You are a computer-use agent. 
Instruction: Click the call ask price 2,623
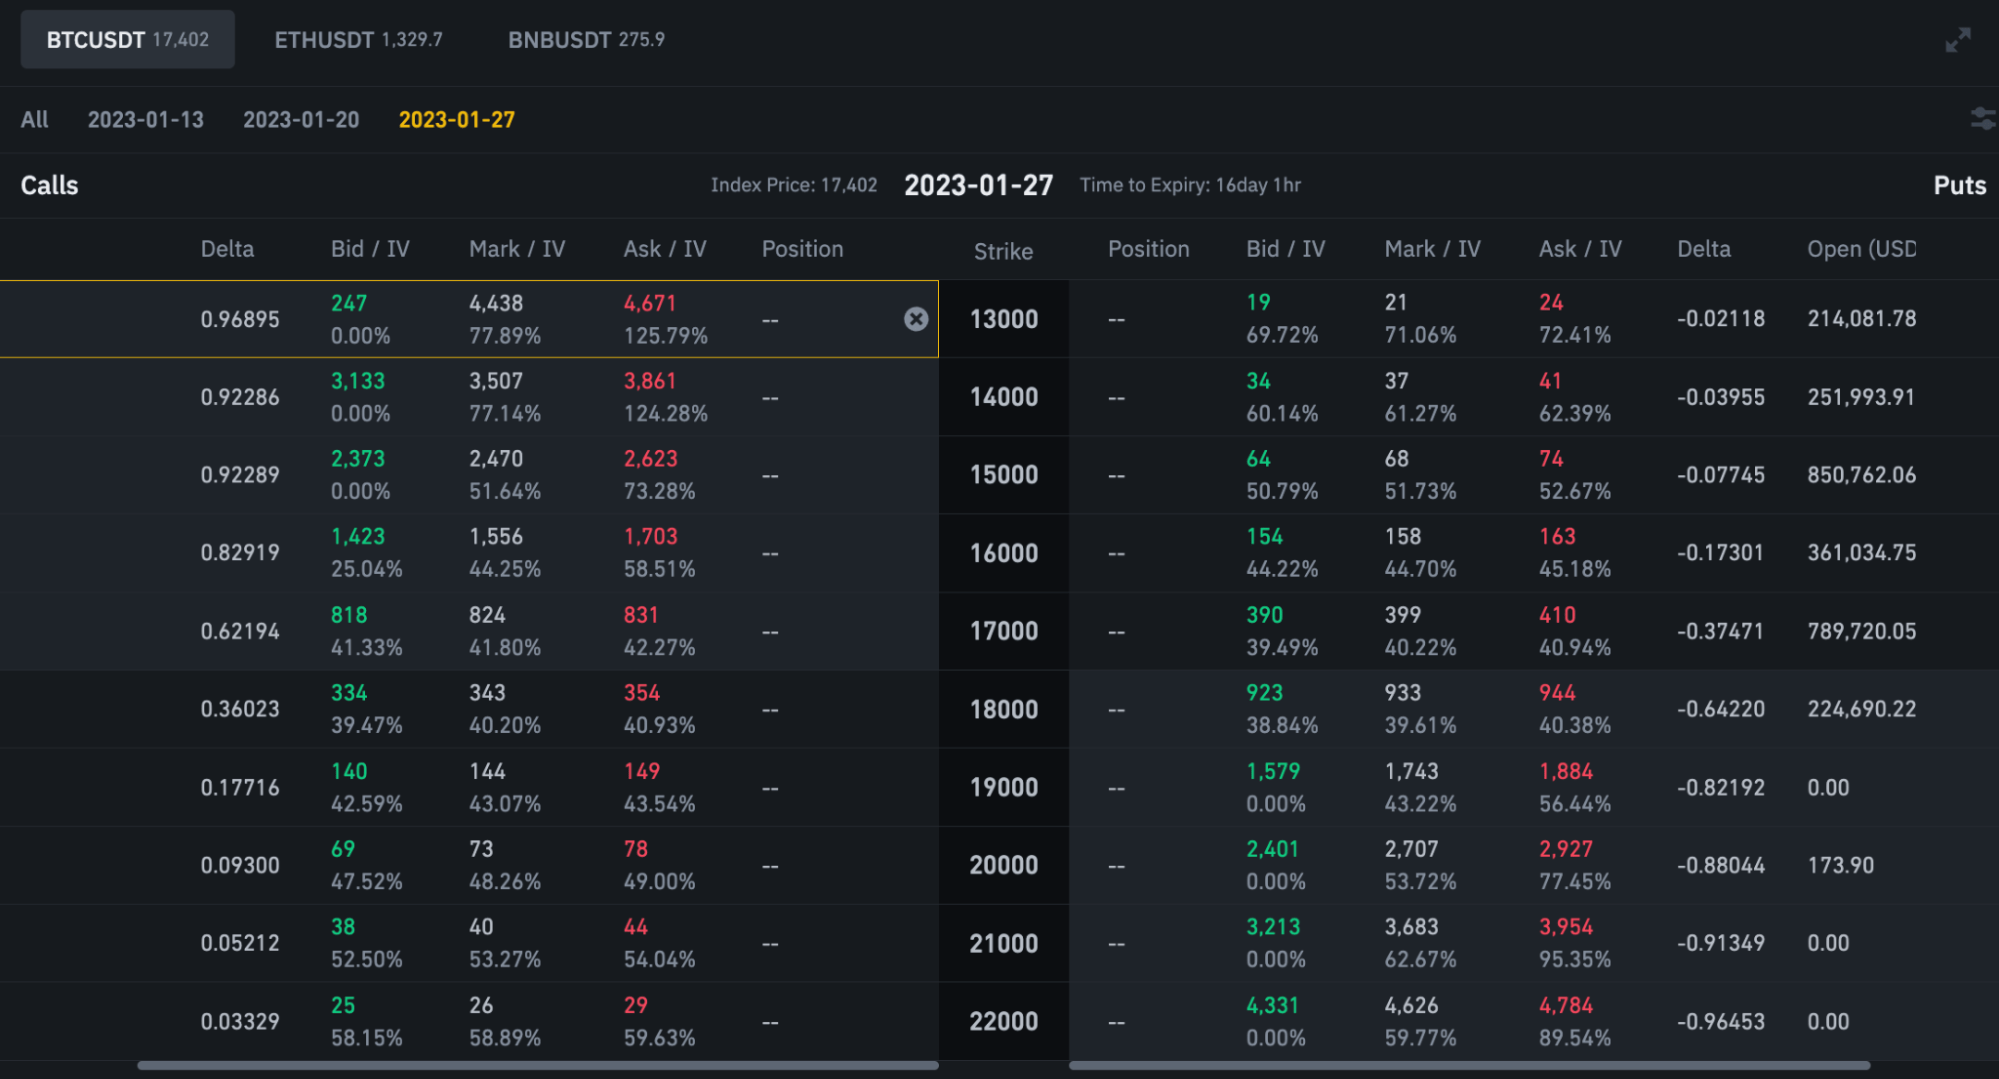coord(650,459)
